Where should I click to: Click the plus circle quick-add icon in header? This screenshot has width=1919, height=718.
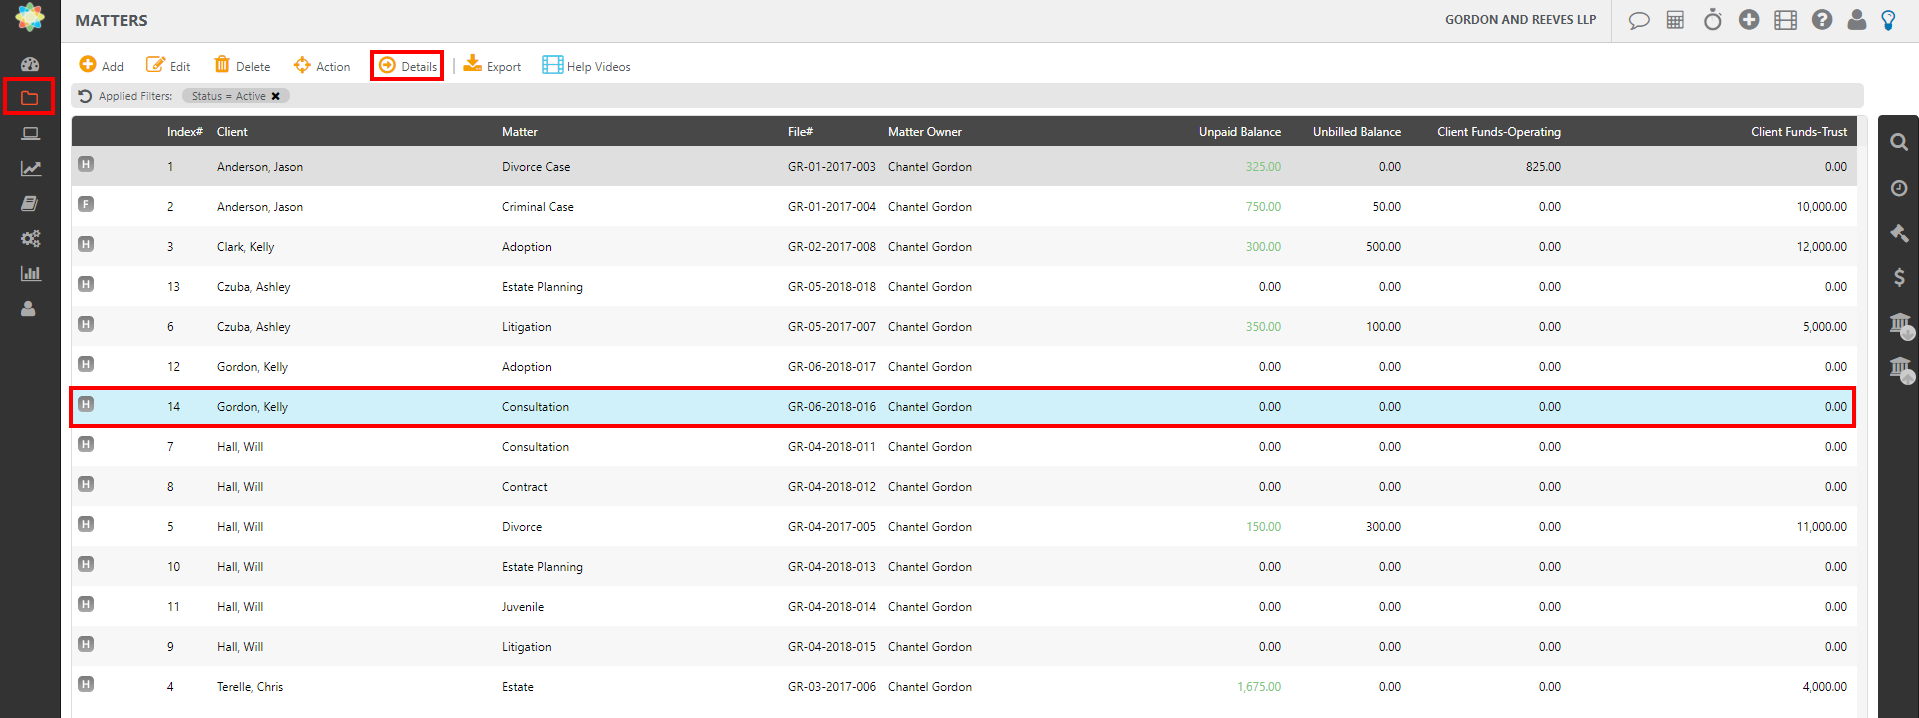(x=1748, y=19)
